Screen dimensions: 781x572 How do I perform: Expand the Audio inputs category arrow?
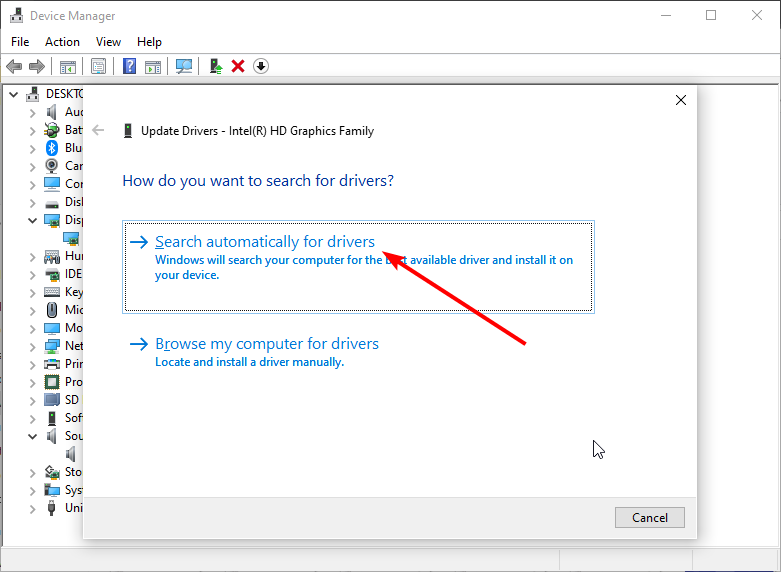click(x=33, y=113)
